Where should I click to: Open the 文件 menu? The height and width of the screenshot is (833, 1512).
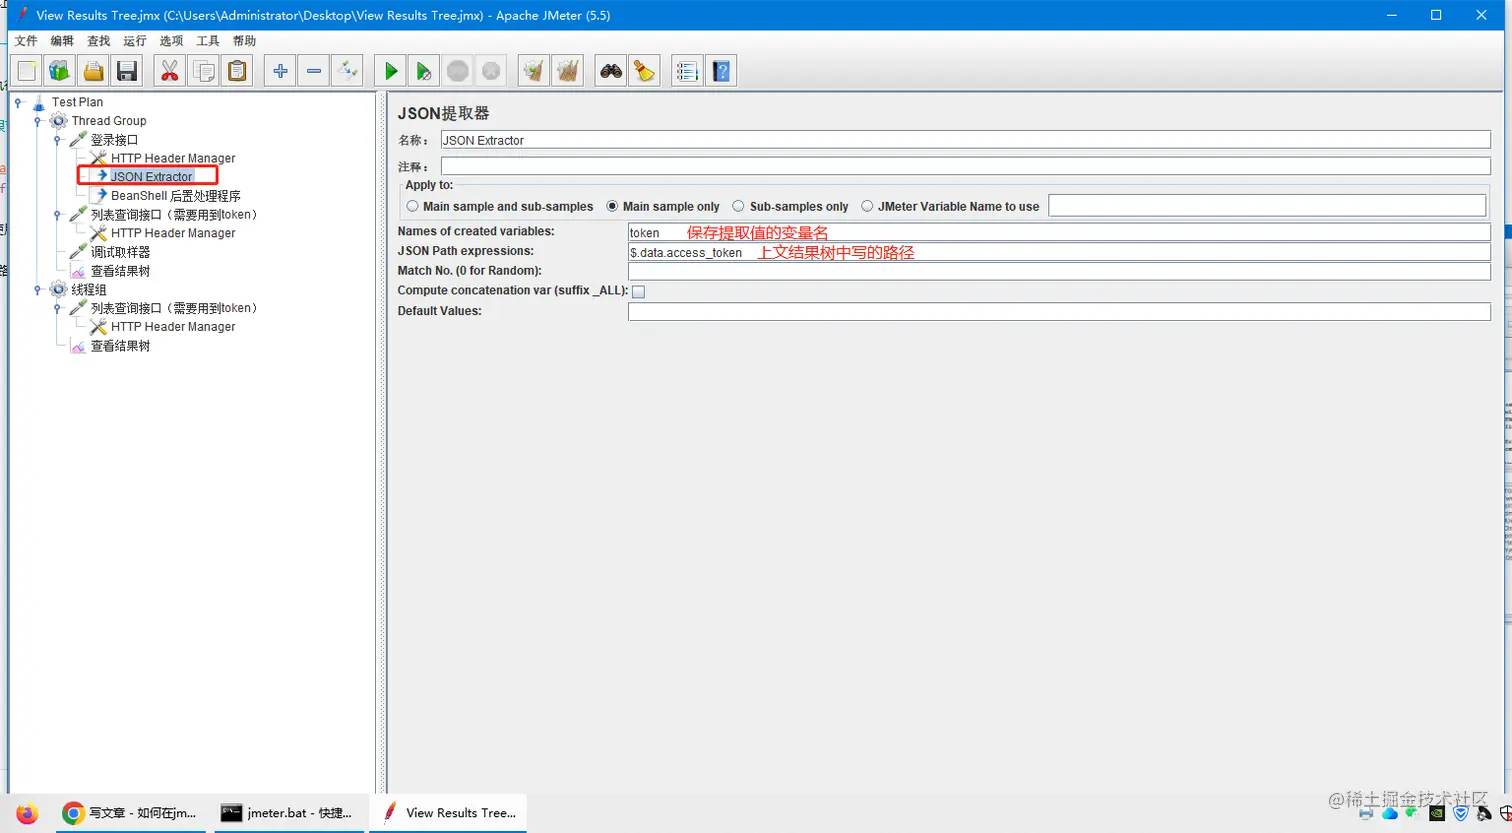26,41
